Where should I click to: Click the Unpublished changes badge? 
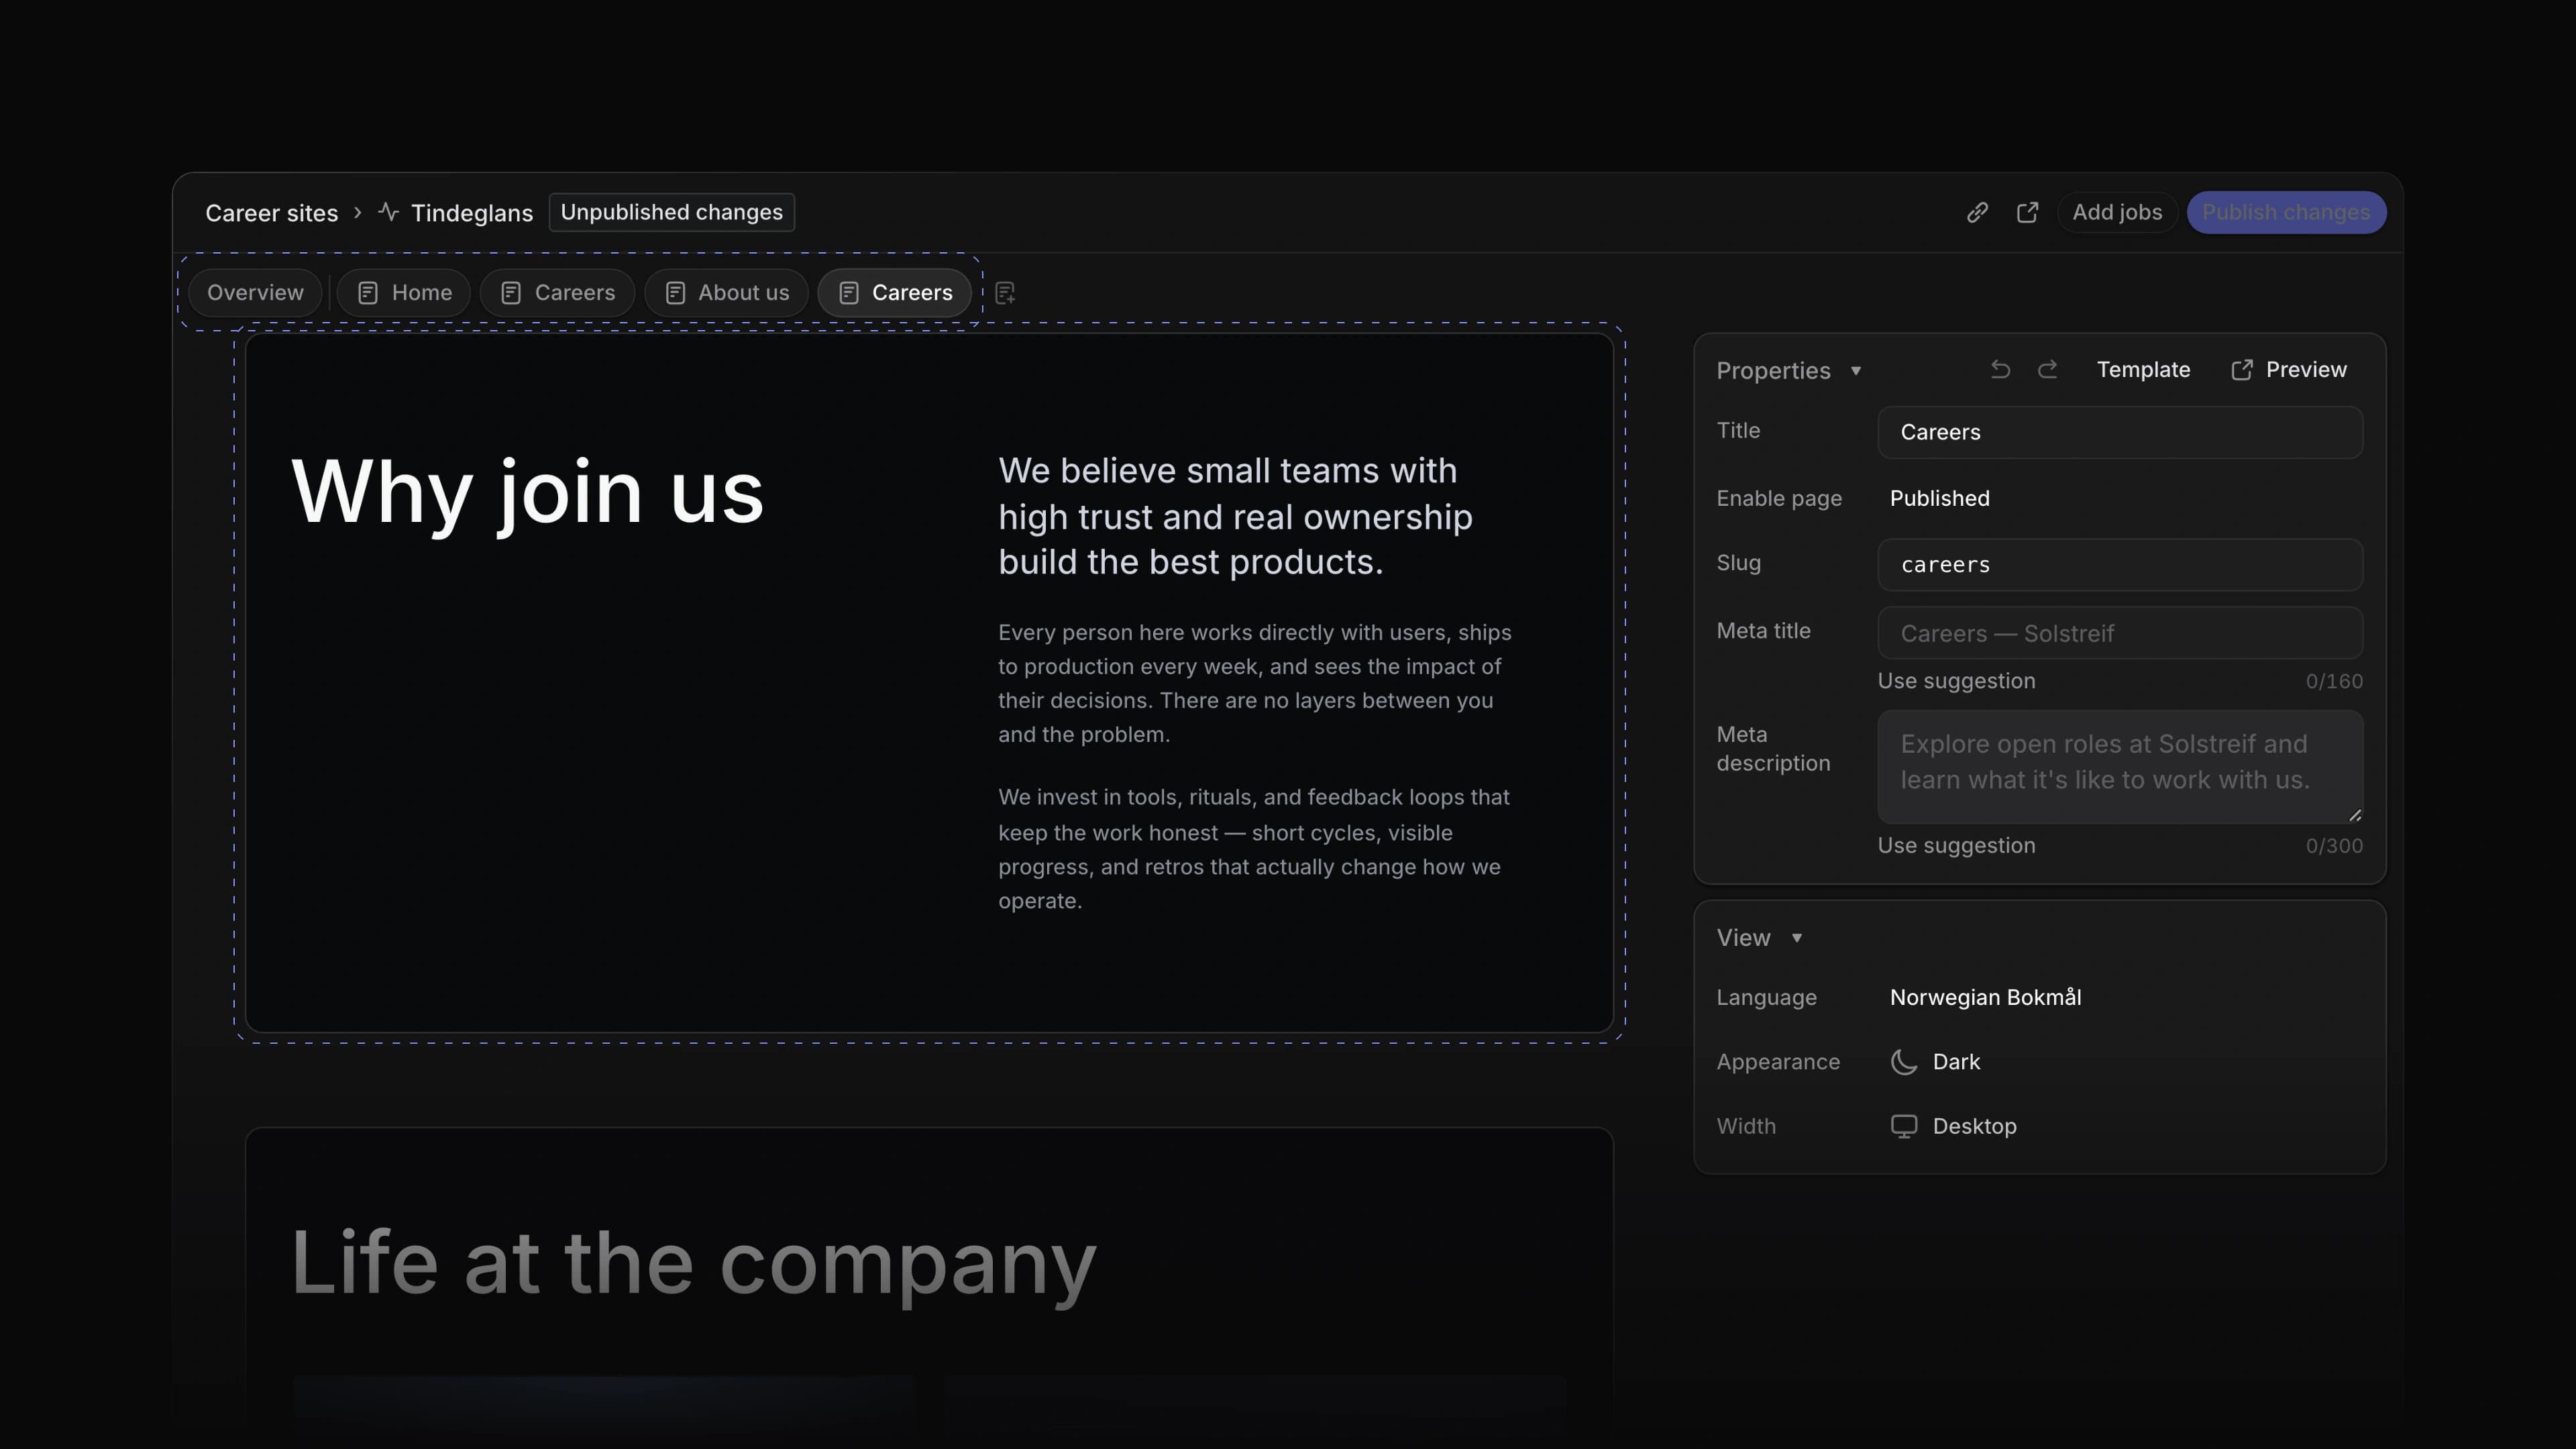pos(672,212)
